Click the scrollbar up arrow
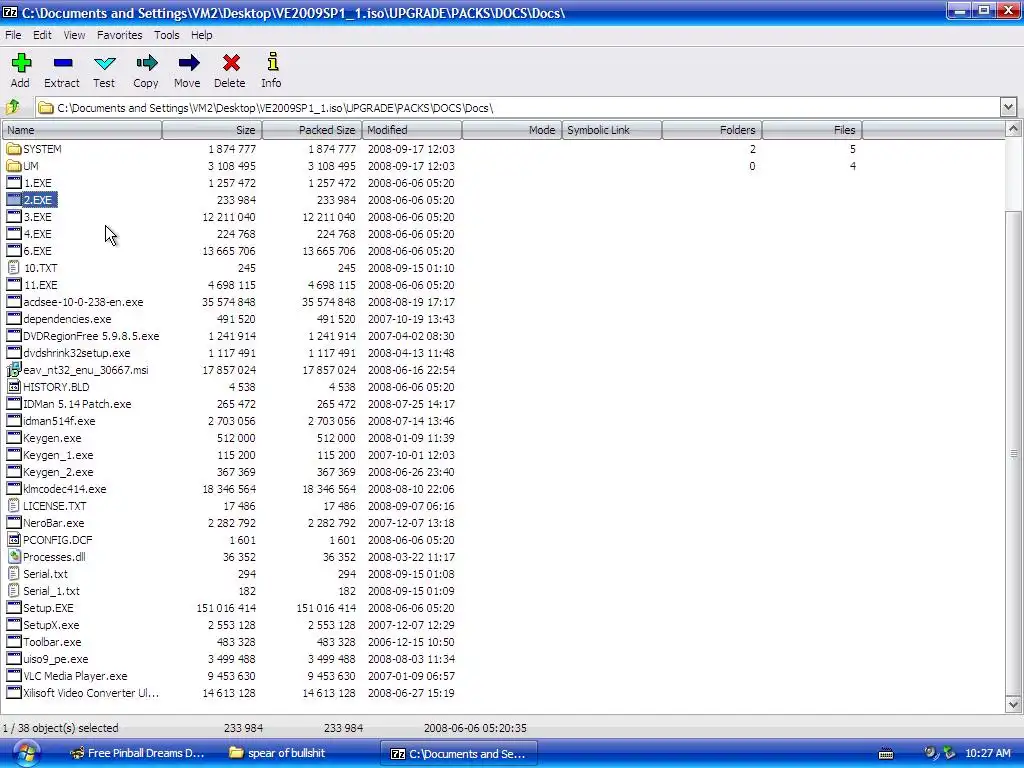 (1013, 129)
